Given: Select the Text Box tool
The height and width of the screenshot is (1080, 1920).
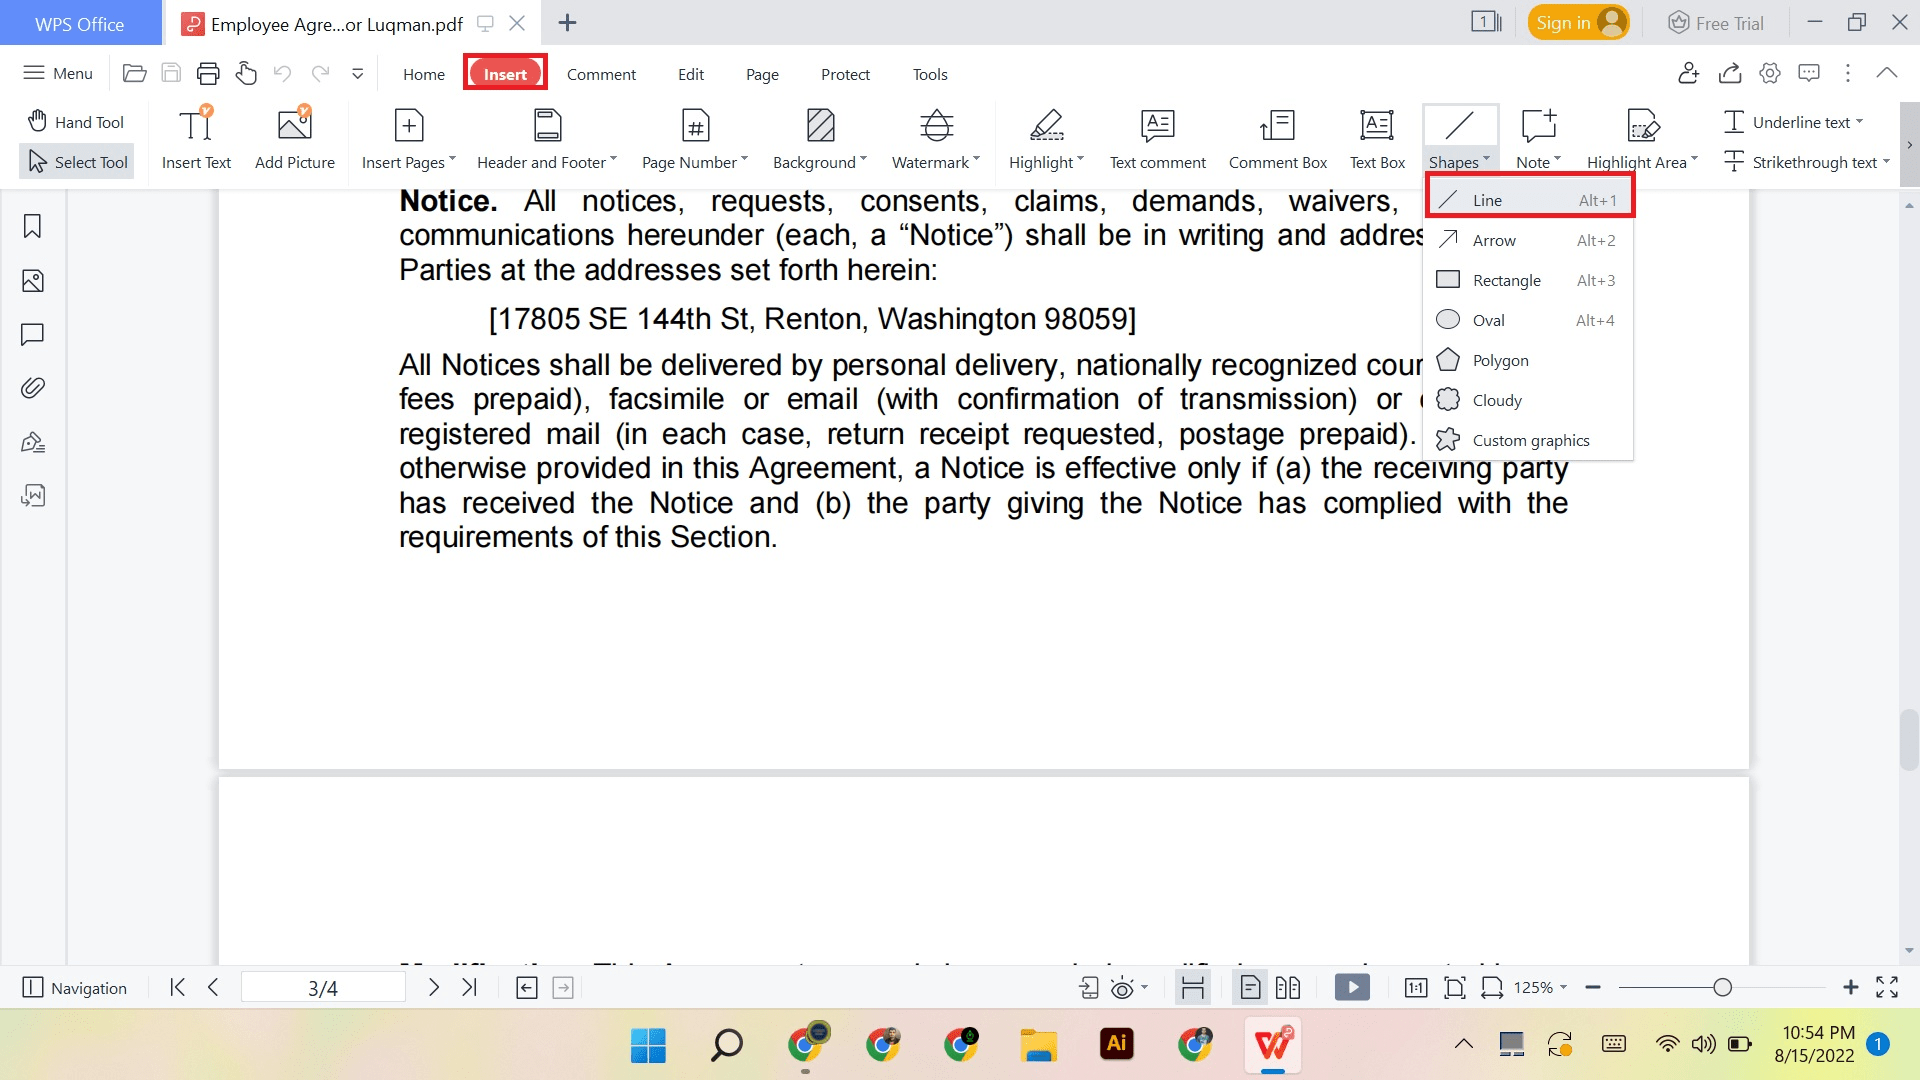Looking at the screenshot, I should [1376, 138].
